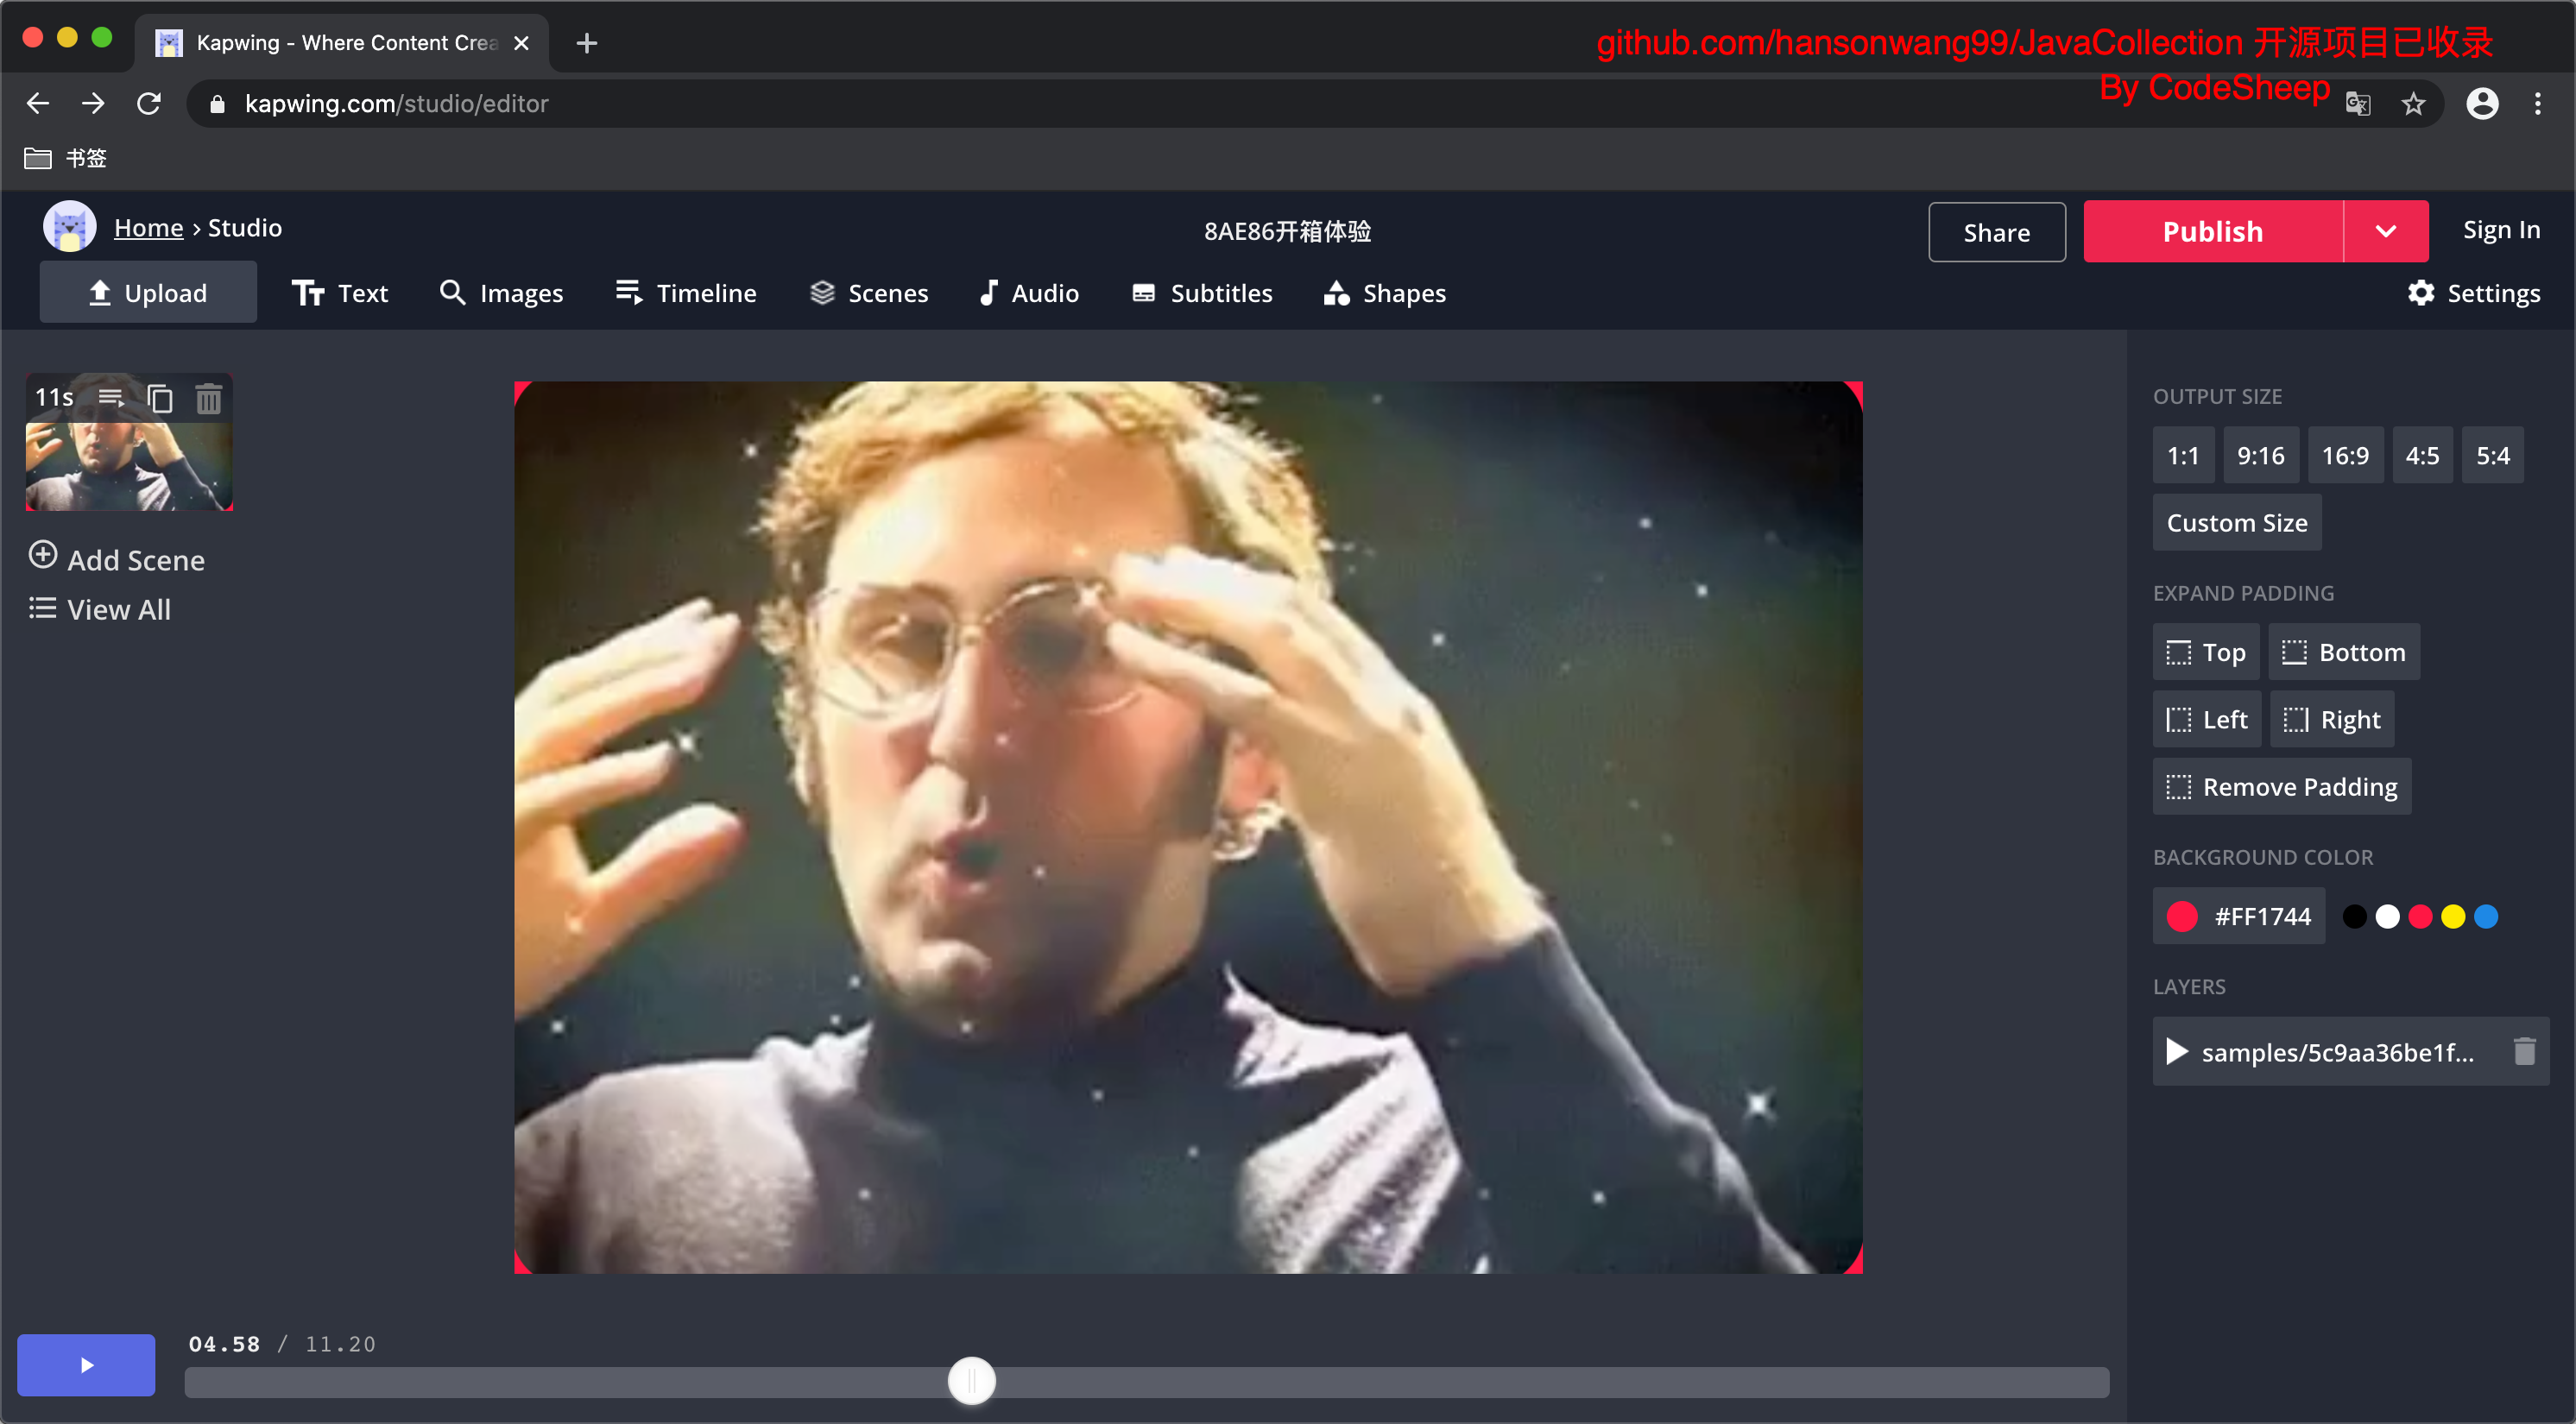Set output size to 9:16

pyautogui.click(x=2261, y=455)
